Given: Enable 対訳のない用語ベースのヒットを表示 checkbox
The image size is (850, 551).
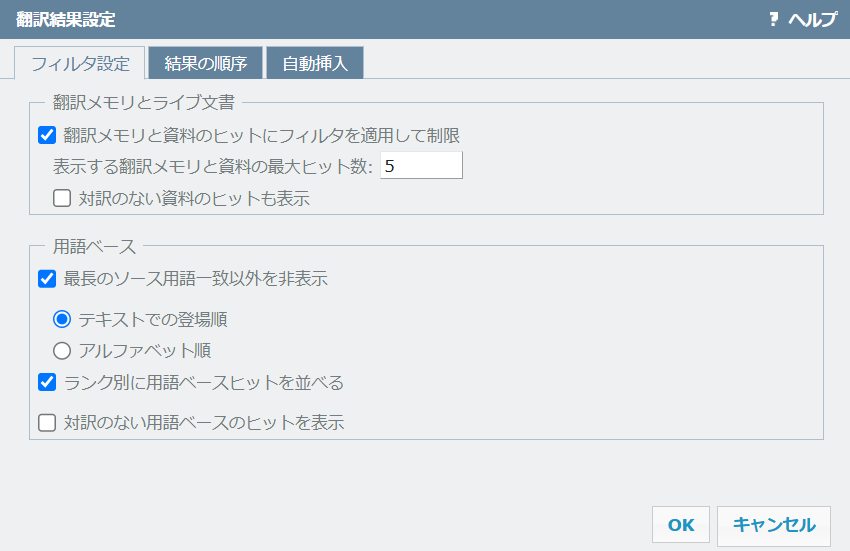Looking at the screenshot, I should click(47, 423).
